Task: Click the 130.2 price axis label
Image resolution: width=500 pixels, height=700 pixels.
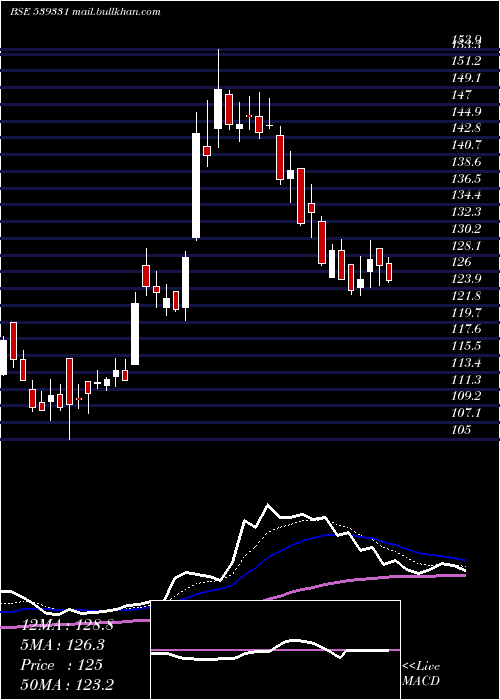Action: [x=467, y=229]
